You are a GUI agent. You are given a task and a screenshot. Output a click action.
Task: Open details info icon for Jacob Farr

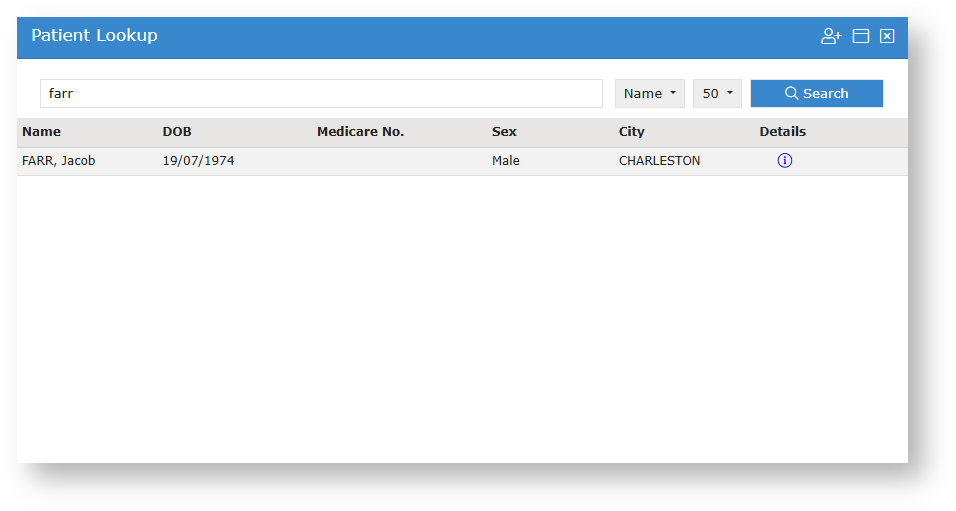pos(784,161)
